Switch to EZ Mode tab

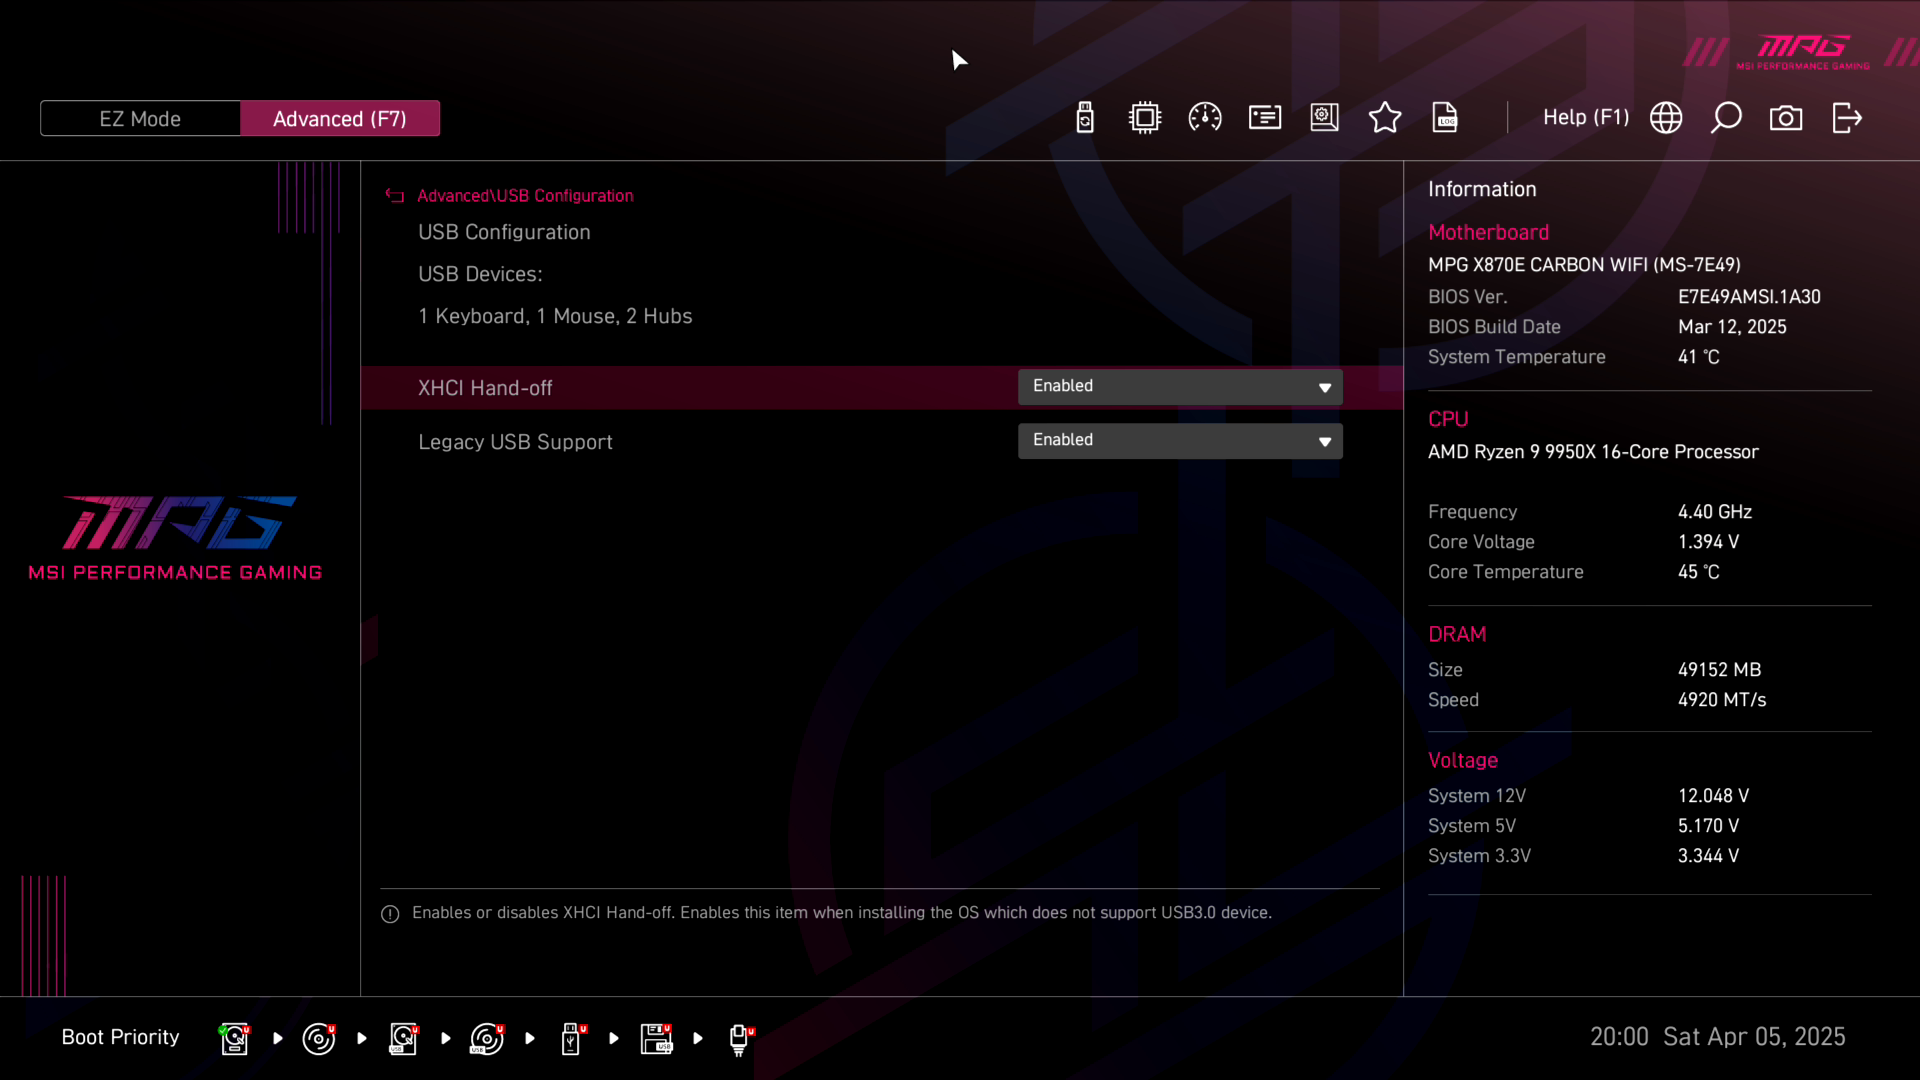(140, 118)
